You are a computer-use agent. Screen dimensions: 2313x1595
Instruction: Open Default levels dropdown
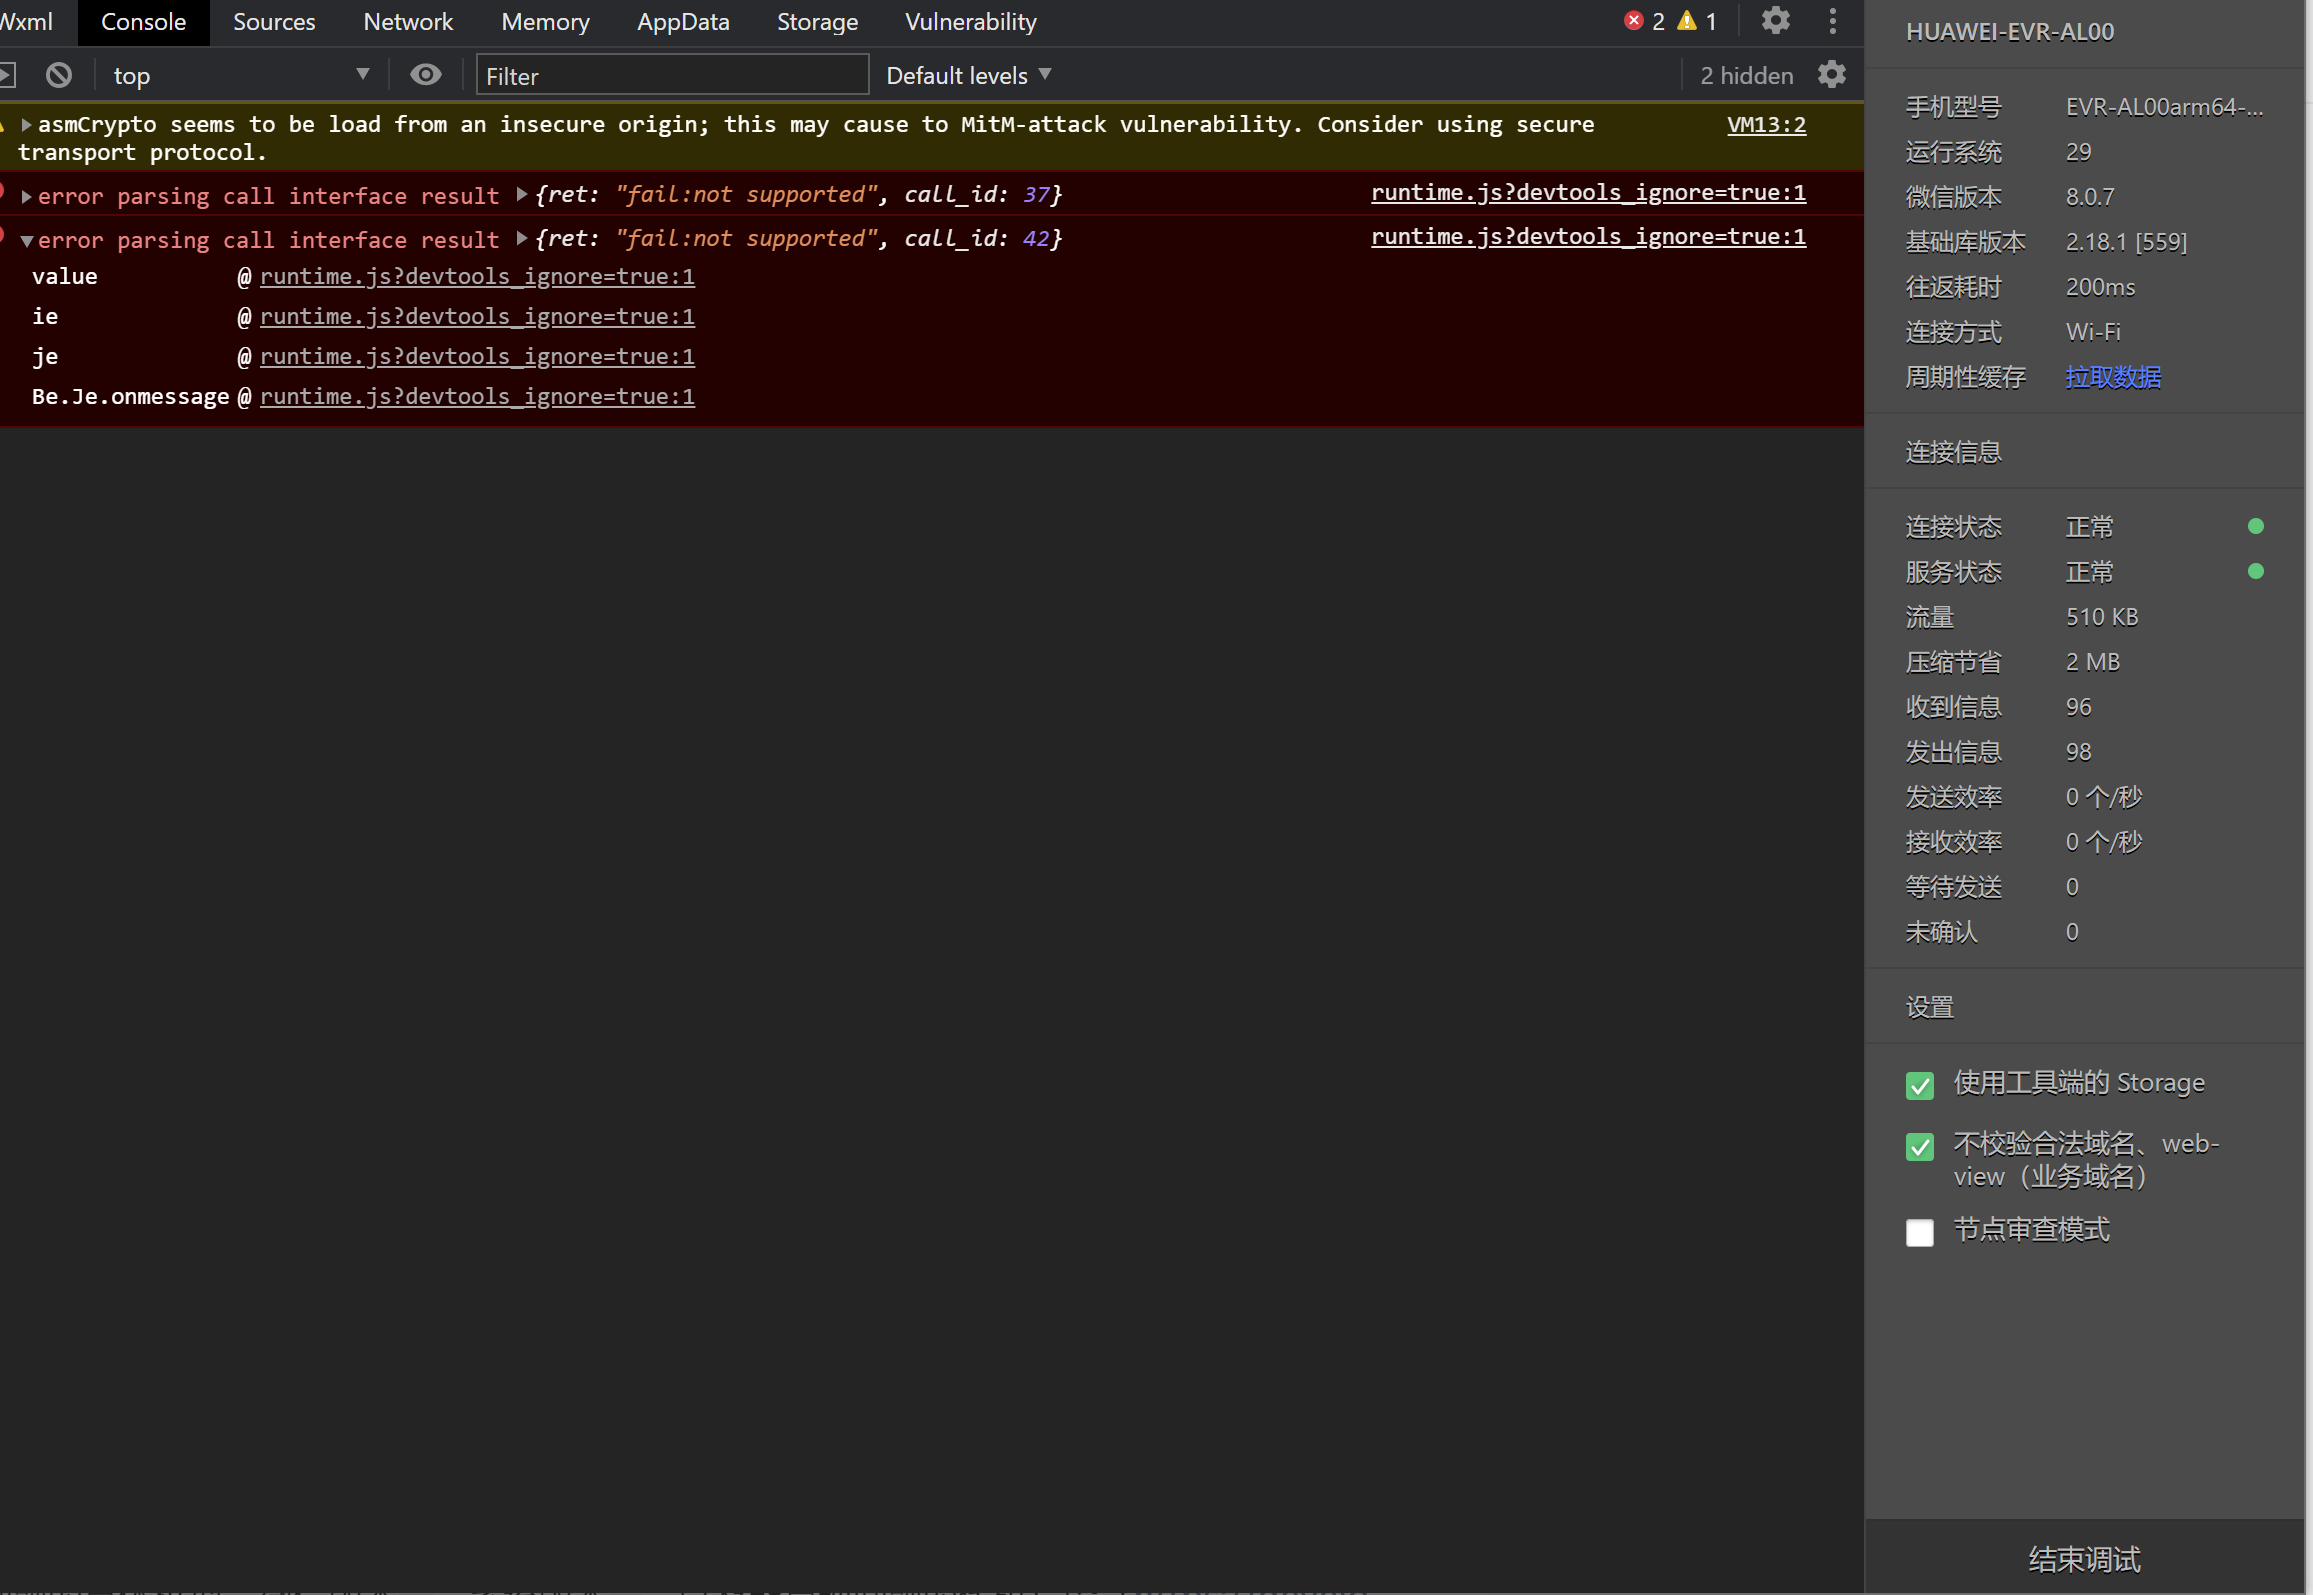pos(967,75)
